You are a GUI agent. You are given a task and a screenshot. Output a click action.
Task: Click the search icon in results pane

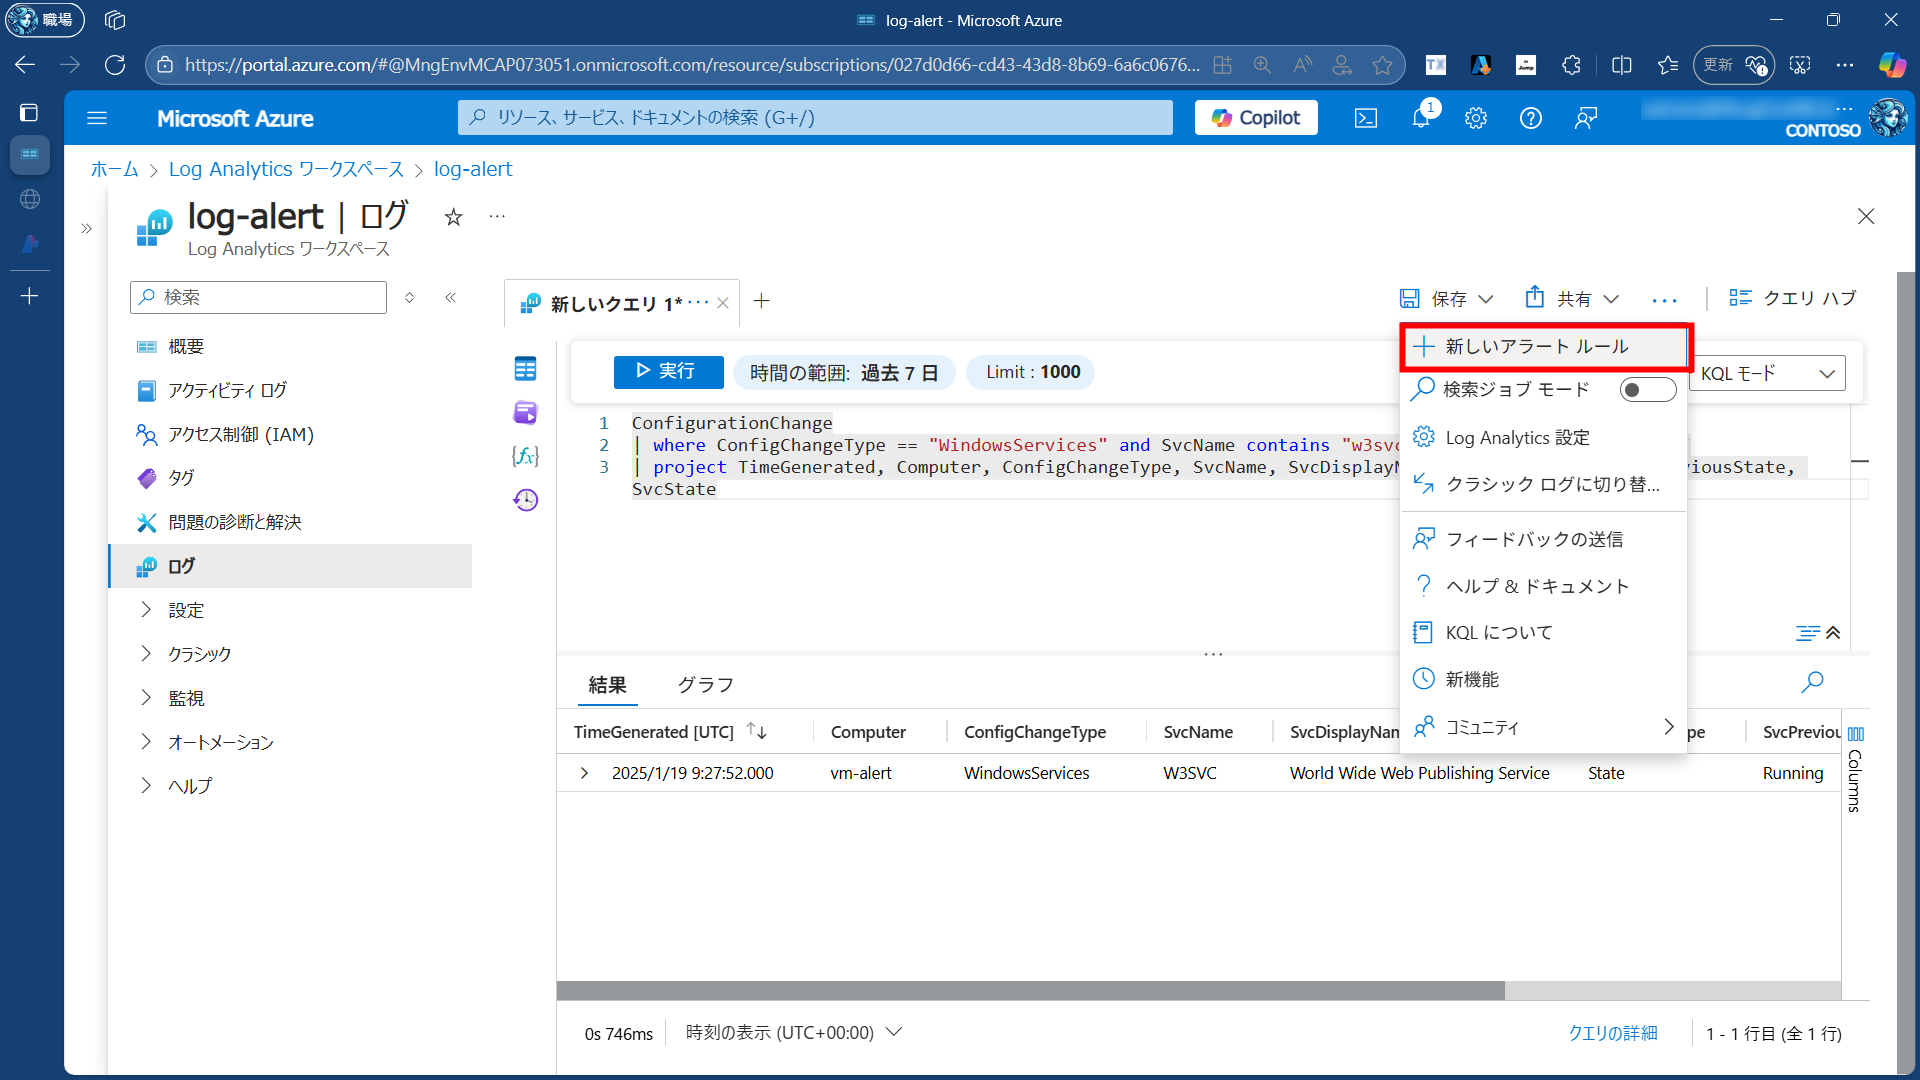1812,682
